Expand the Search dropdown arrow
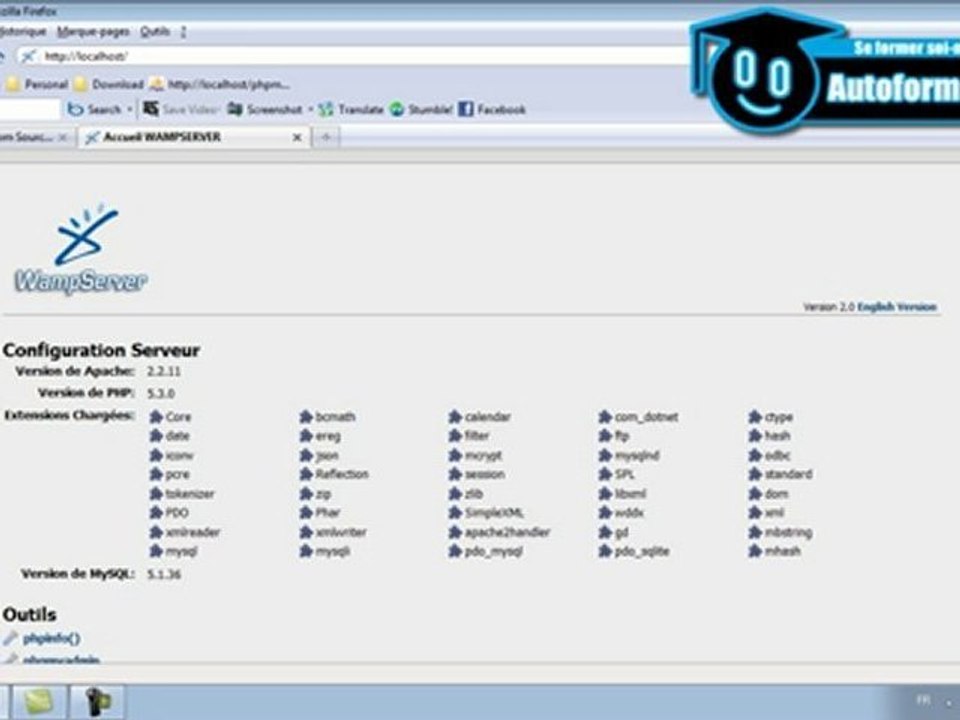This screenshot has height=720, width=960. pyautogui.click(x=129, y=110)
